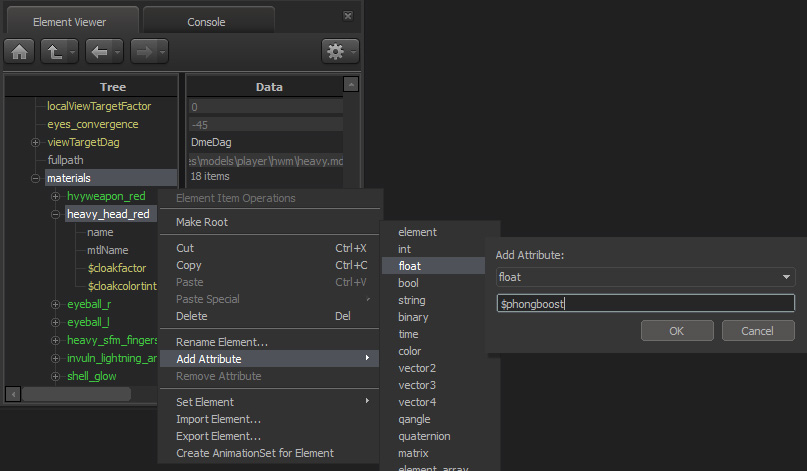
Task: Click the $phongboost attribute name field
Action: click(x=645, y=304)
